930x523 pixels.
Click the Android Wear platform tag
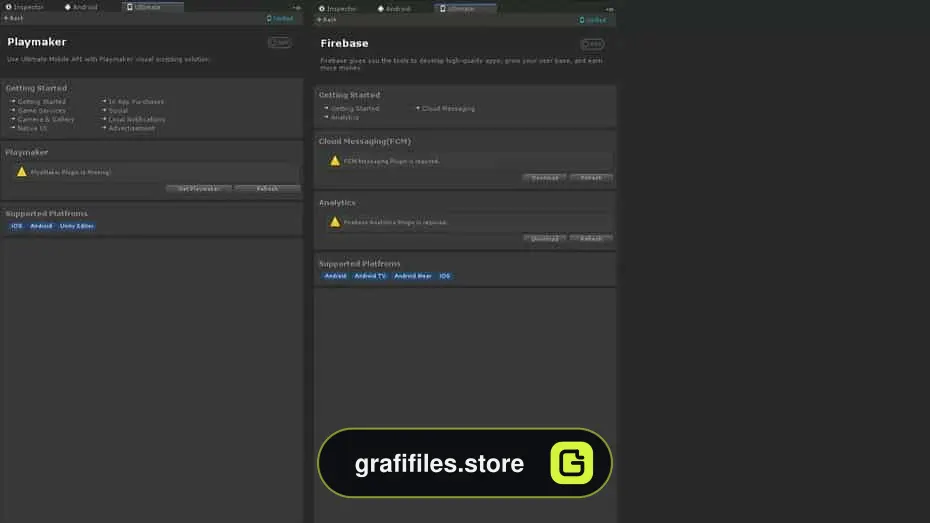pyautogui.click(x=413, y=276)
